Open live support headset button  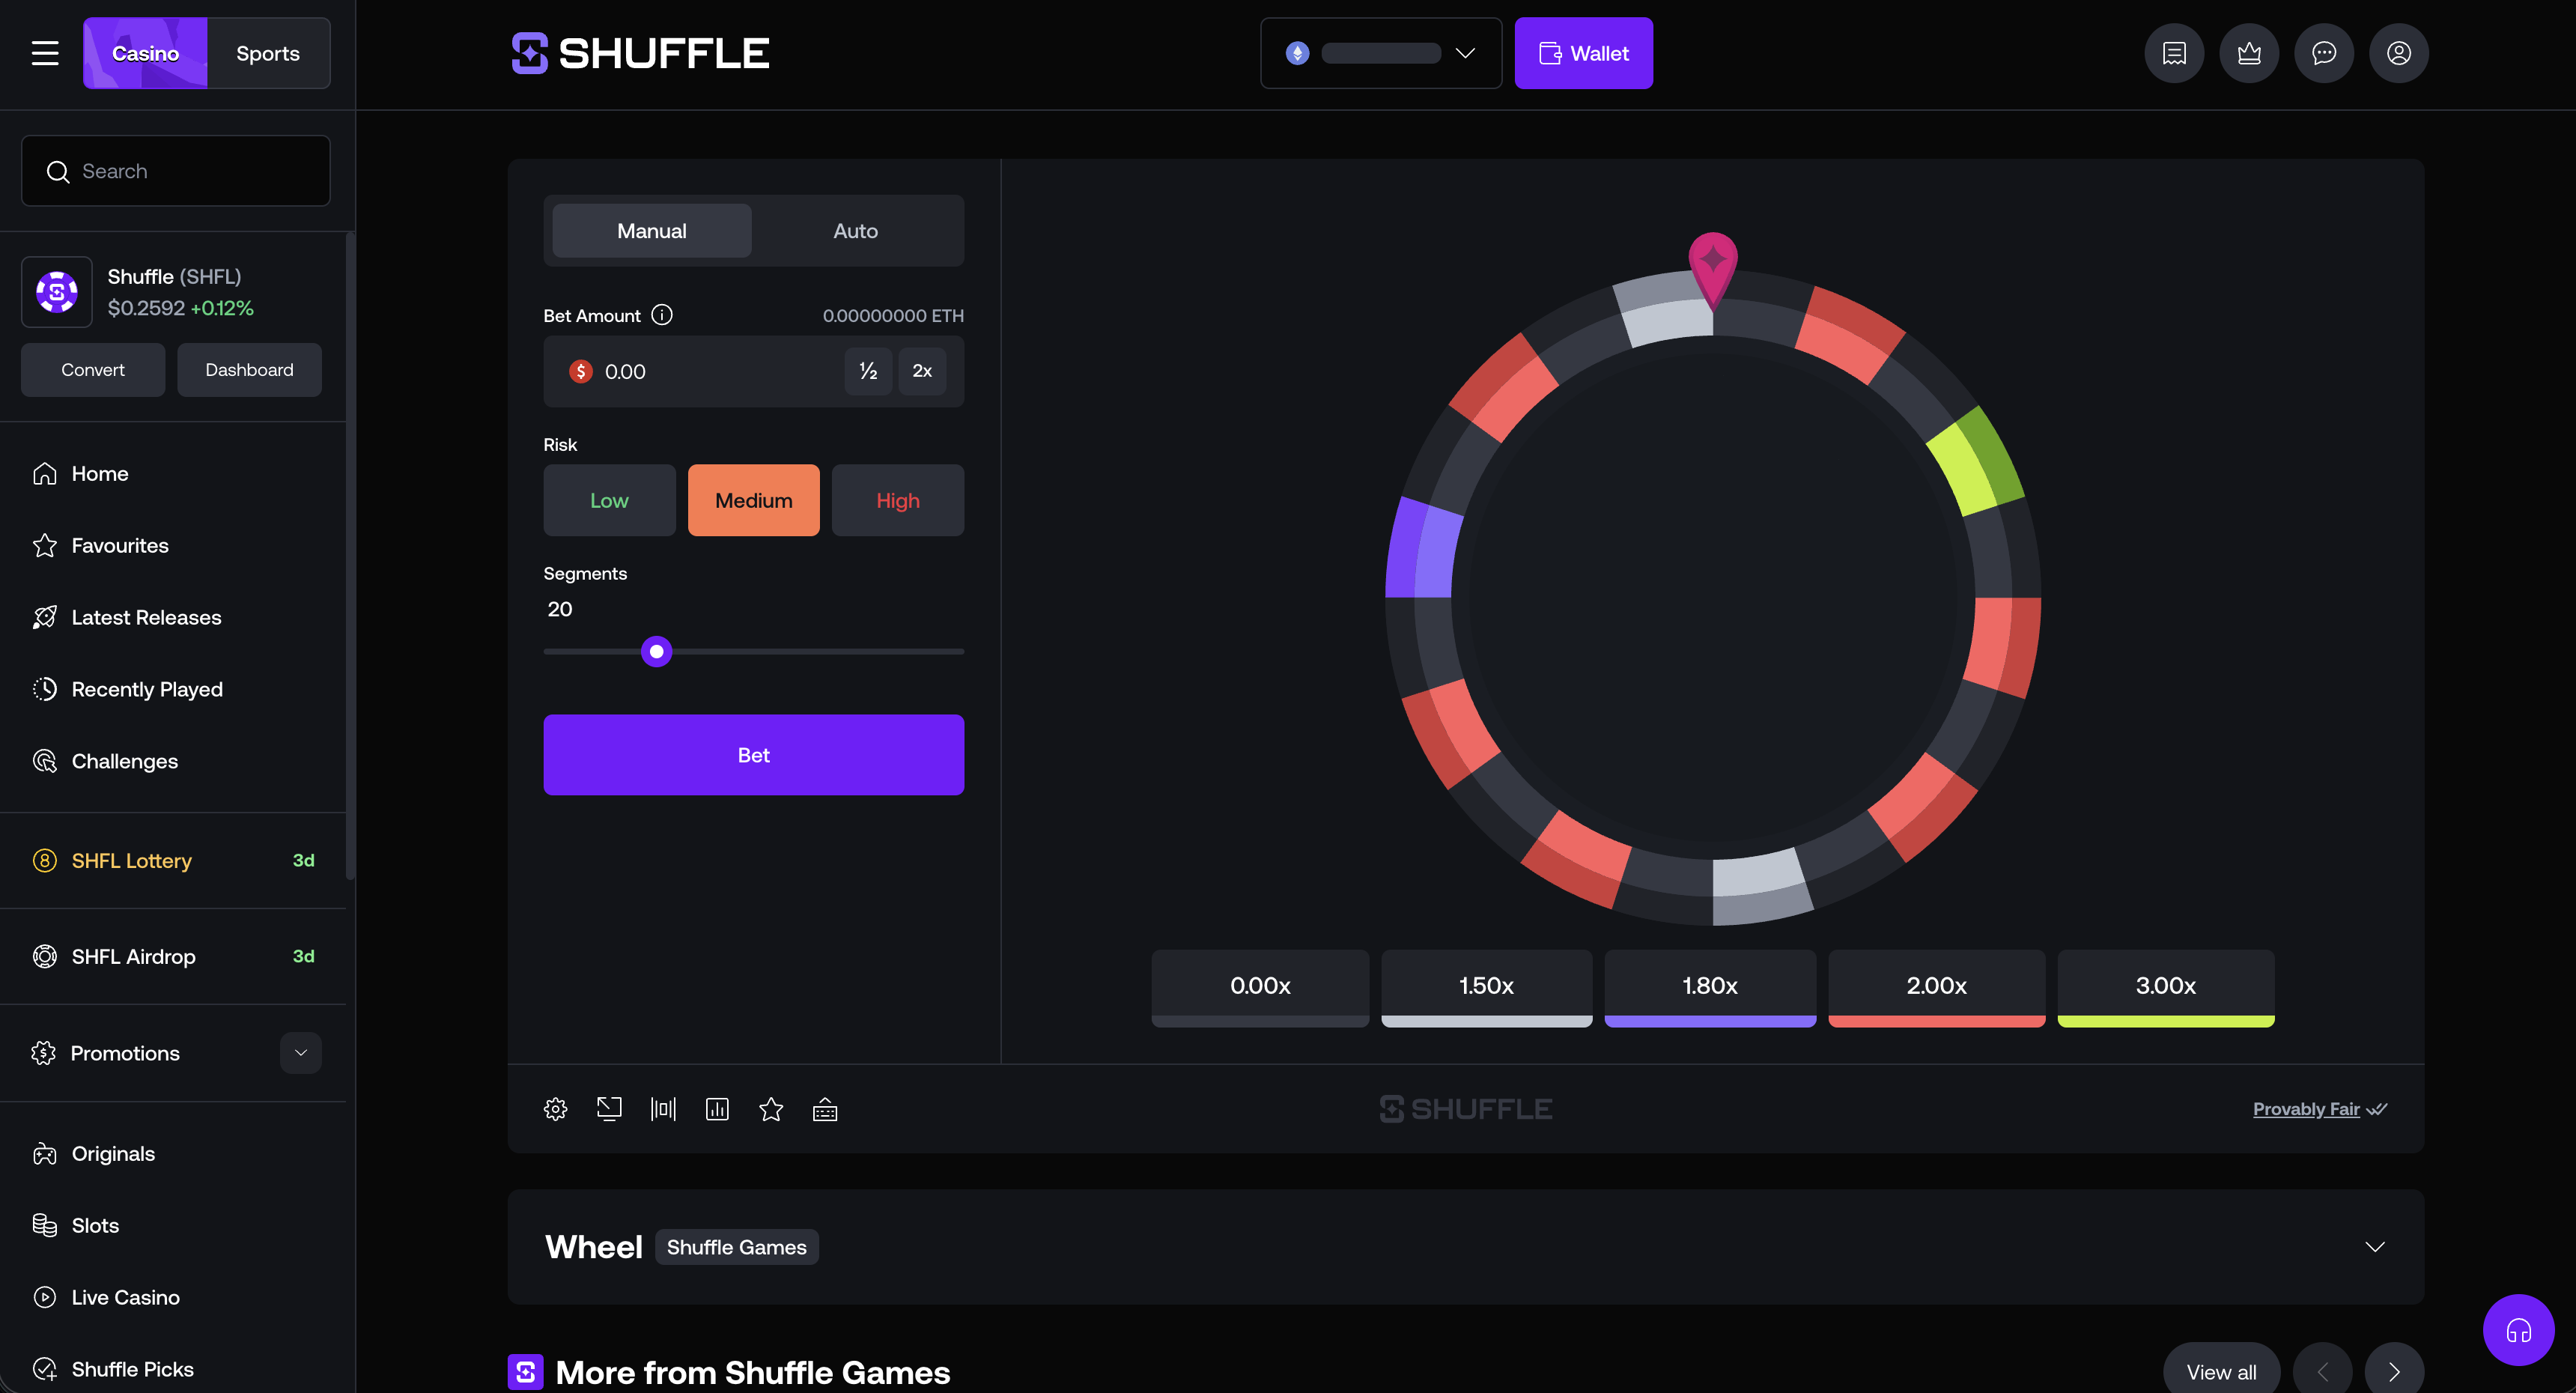(2518, 1330)
